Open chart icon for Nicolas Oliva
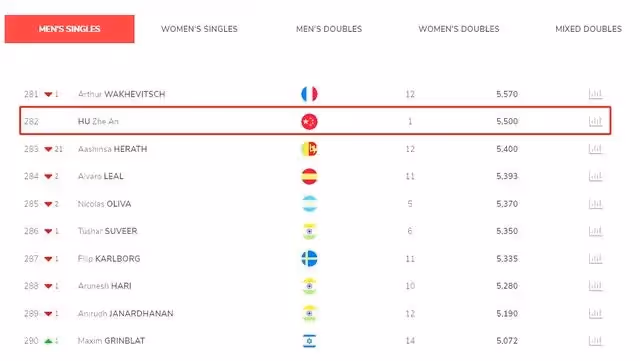Screen dimensions: 640x361 pos(595,204)
